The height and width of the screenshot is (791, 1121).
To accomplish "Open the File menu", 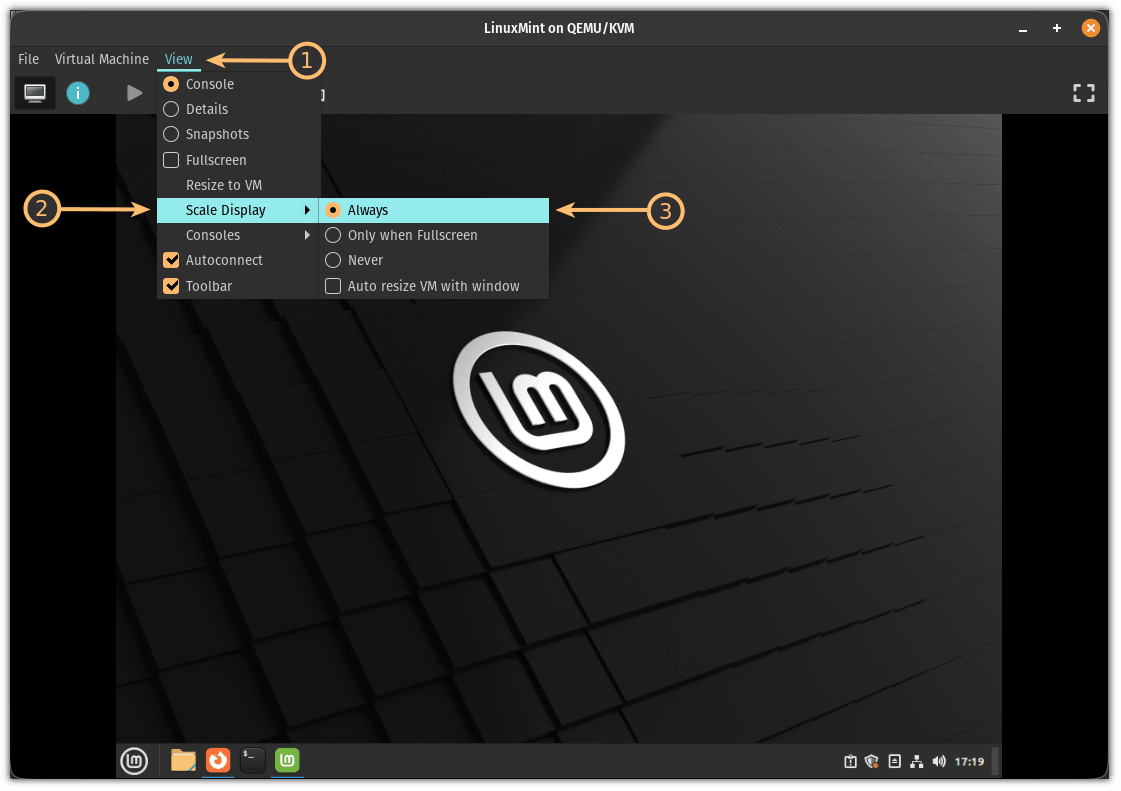I will coord(28,59).
